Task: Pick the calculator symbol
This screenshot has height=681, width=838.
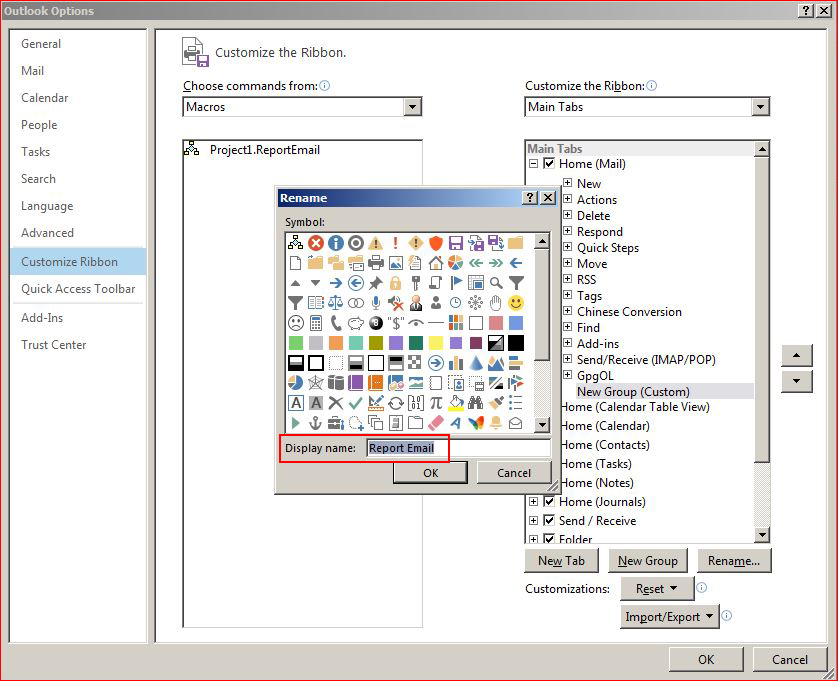Action: click(x=316, y=323)
